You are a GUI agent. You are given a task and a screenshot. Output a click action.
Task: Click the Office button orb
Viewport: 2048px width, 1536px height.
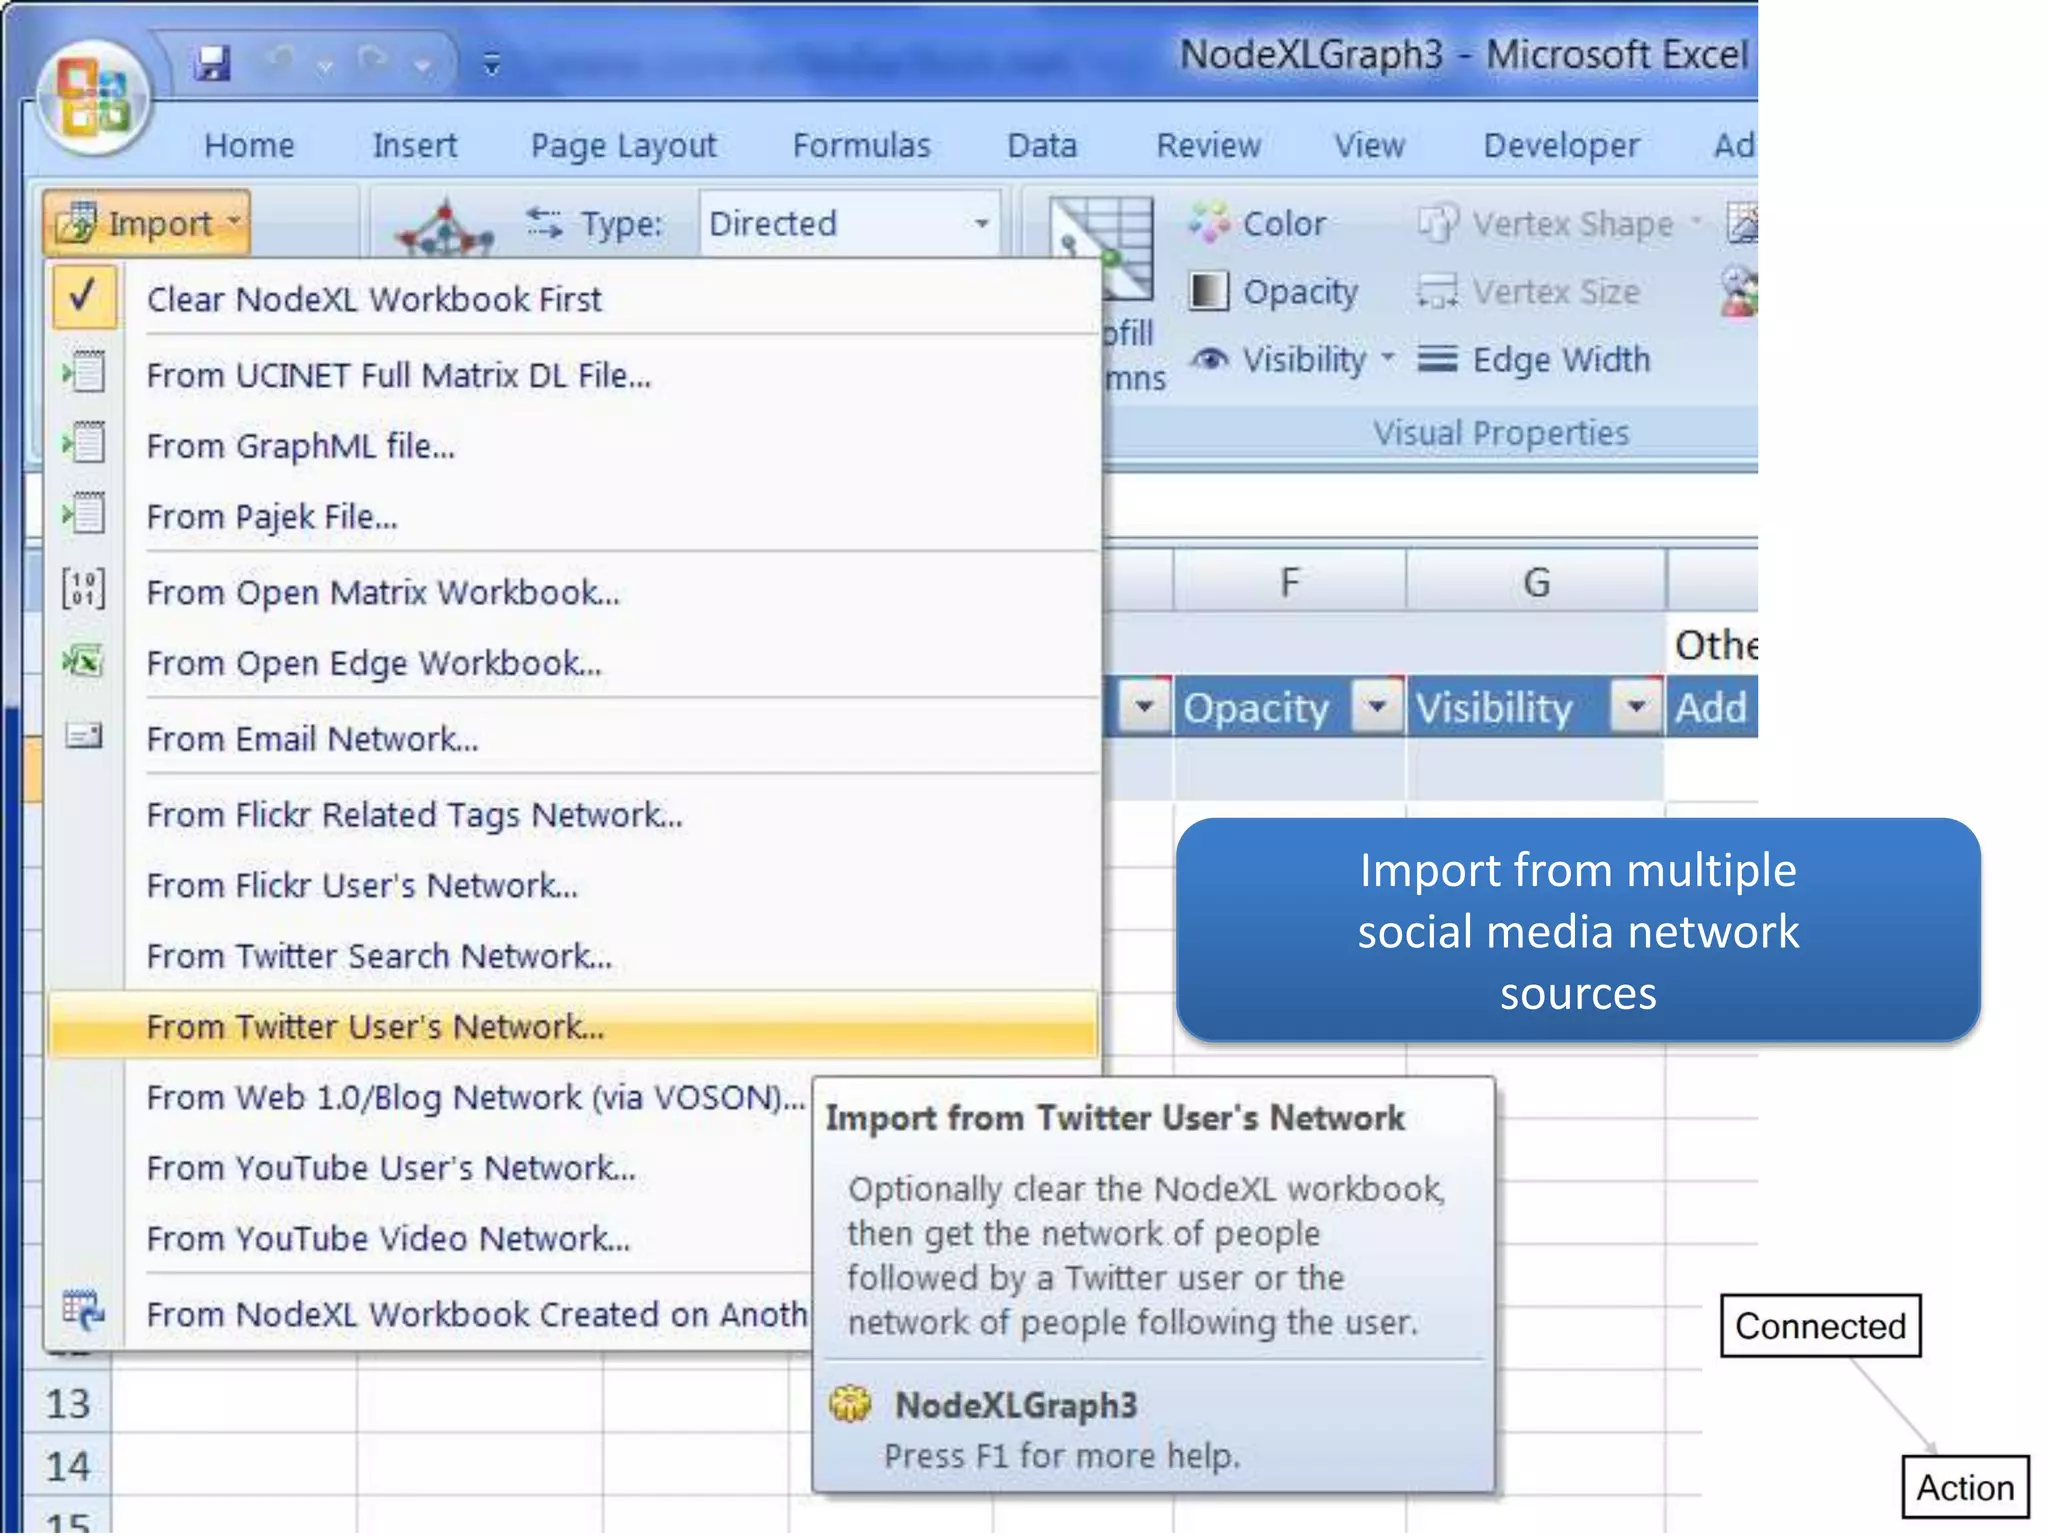coord(94,99)
